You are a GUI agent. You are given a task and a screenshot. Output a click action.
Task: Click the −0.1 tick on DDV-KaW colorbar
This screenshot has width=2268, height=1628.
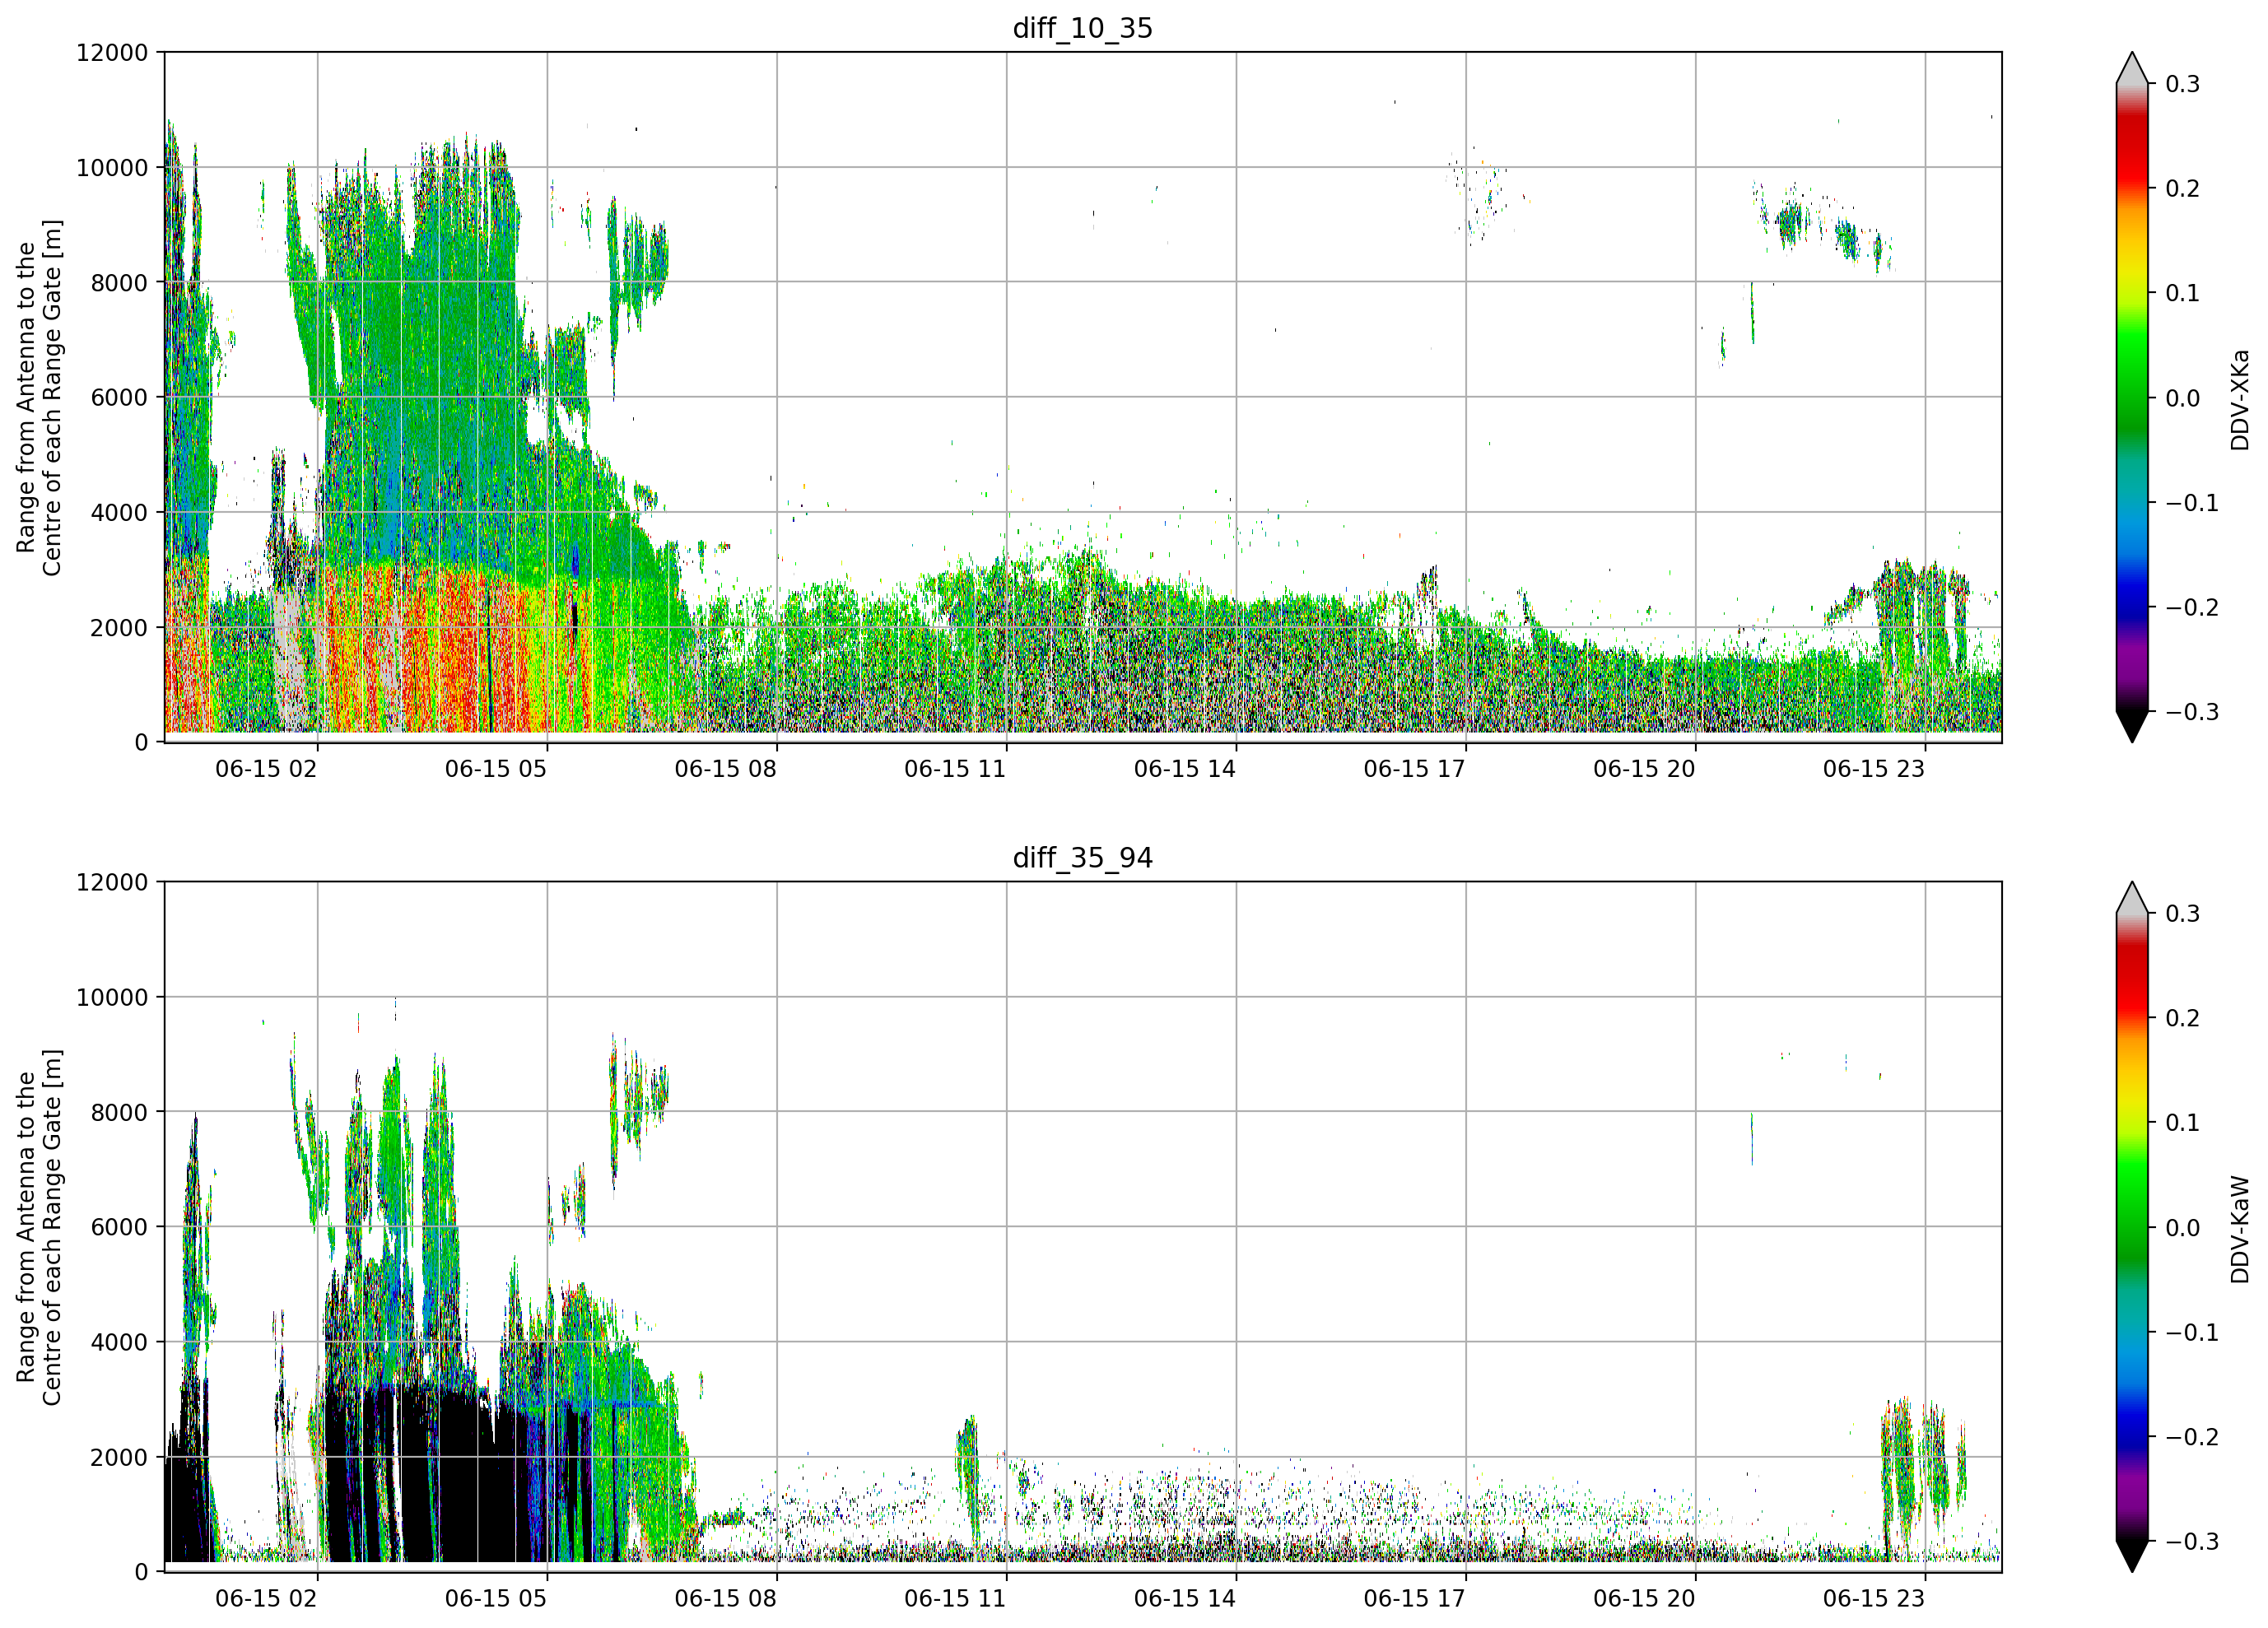pos(2192,1332)
